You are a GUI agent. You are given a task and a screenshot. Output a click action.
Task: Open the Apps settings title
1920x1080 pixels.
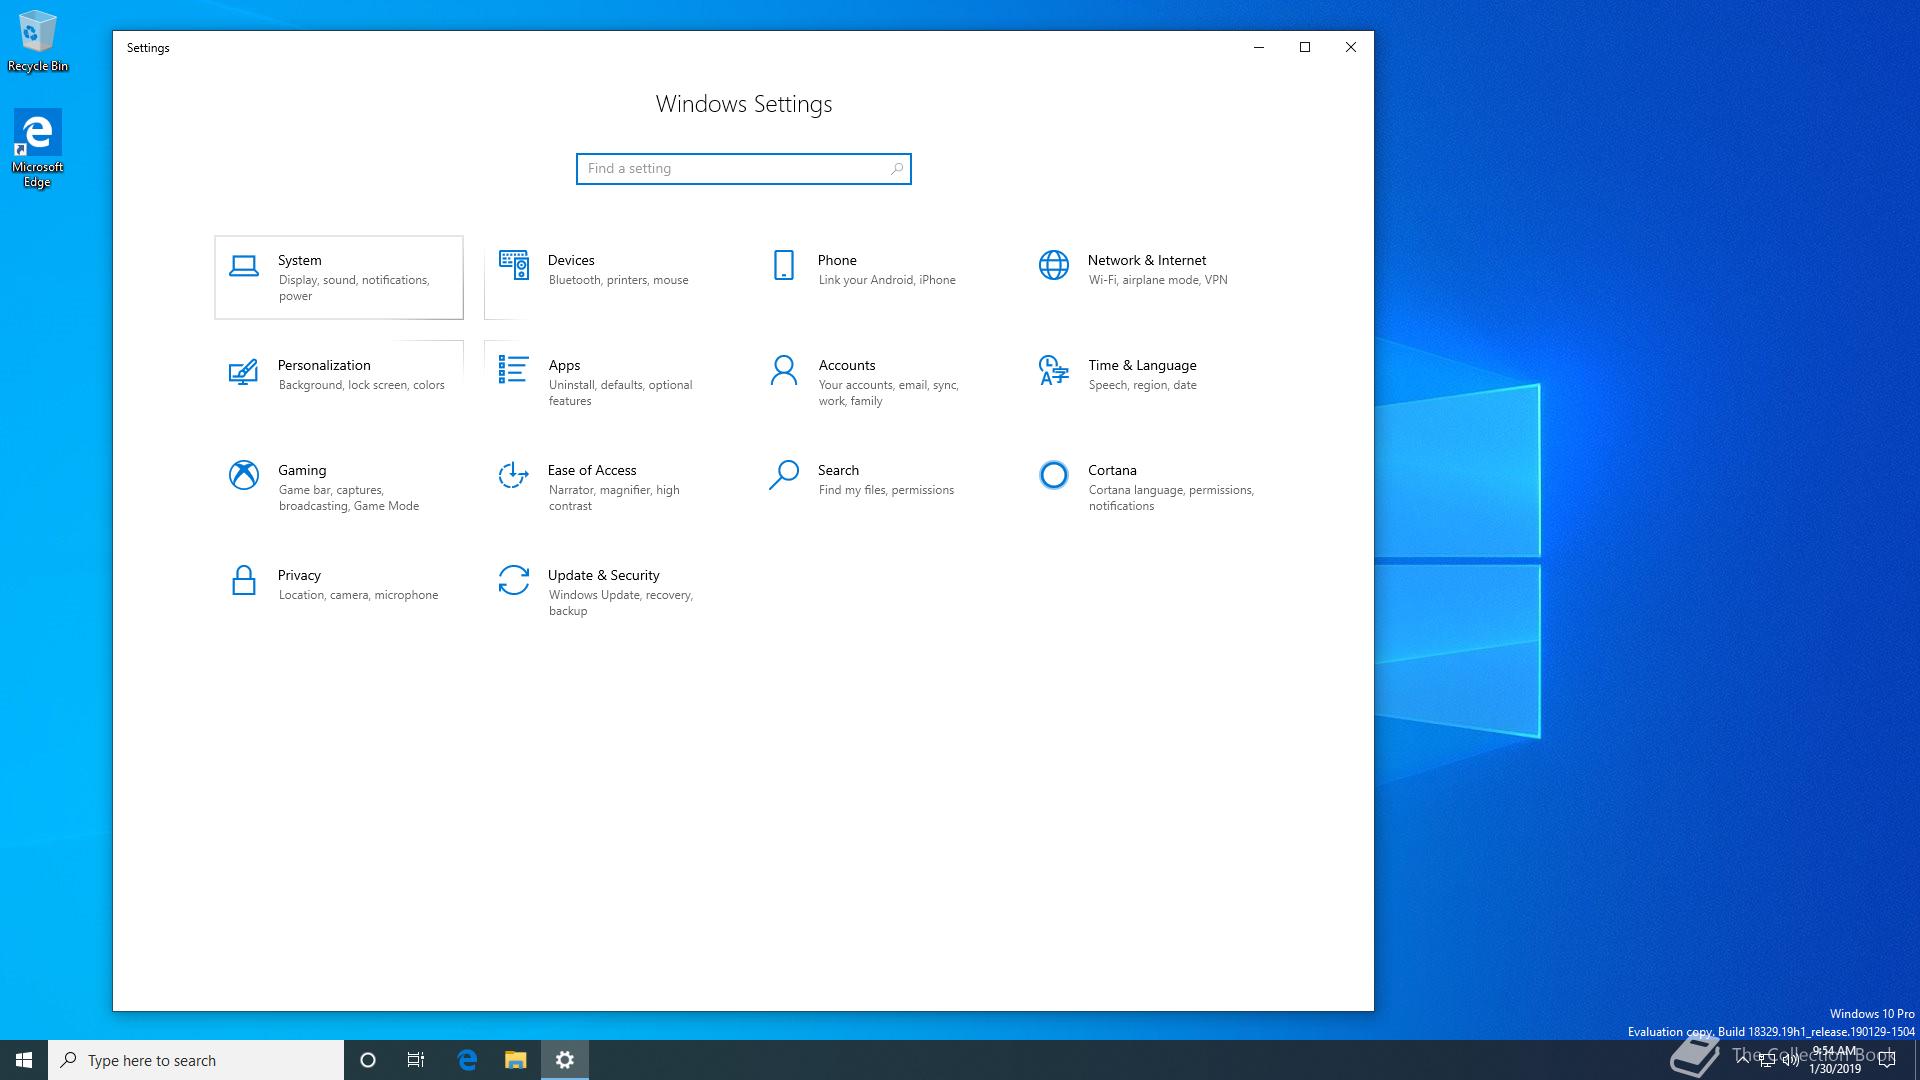564,366
